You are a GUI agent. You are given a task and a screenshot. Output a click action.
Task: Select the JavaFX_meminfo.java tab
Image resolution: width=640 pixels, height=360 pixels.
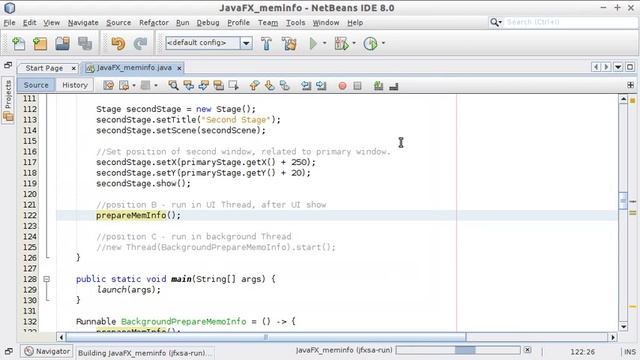coord(134,68)
